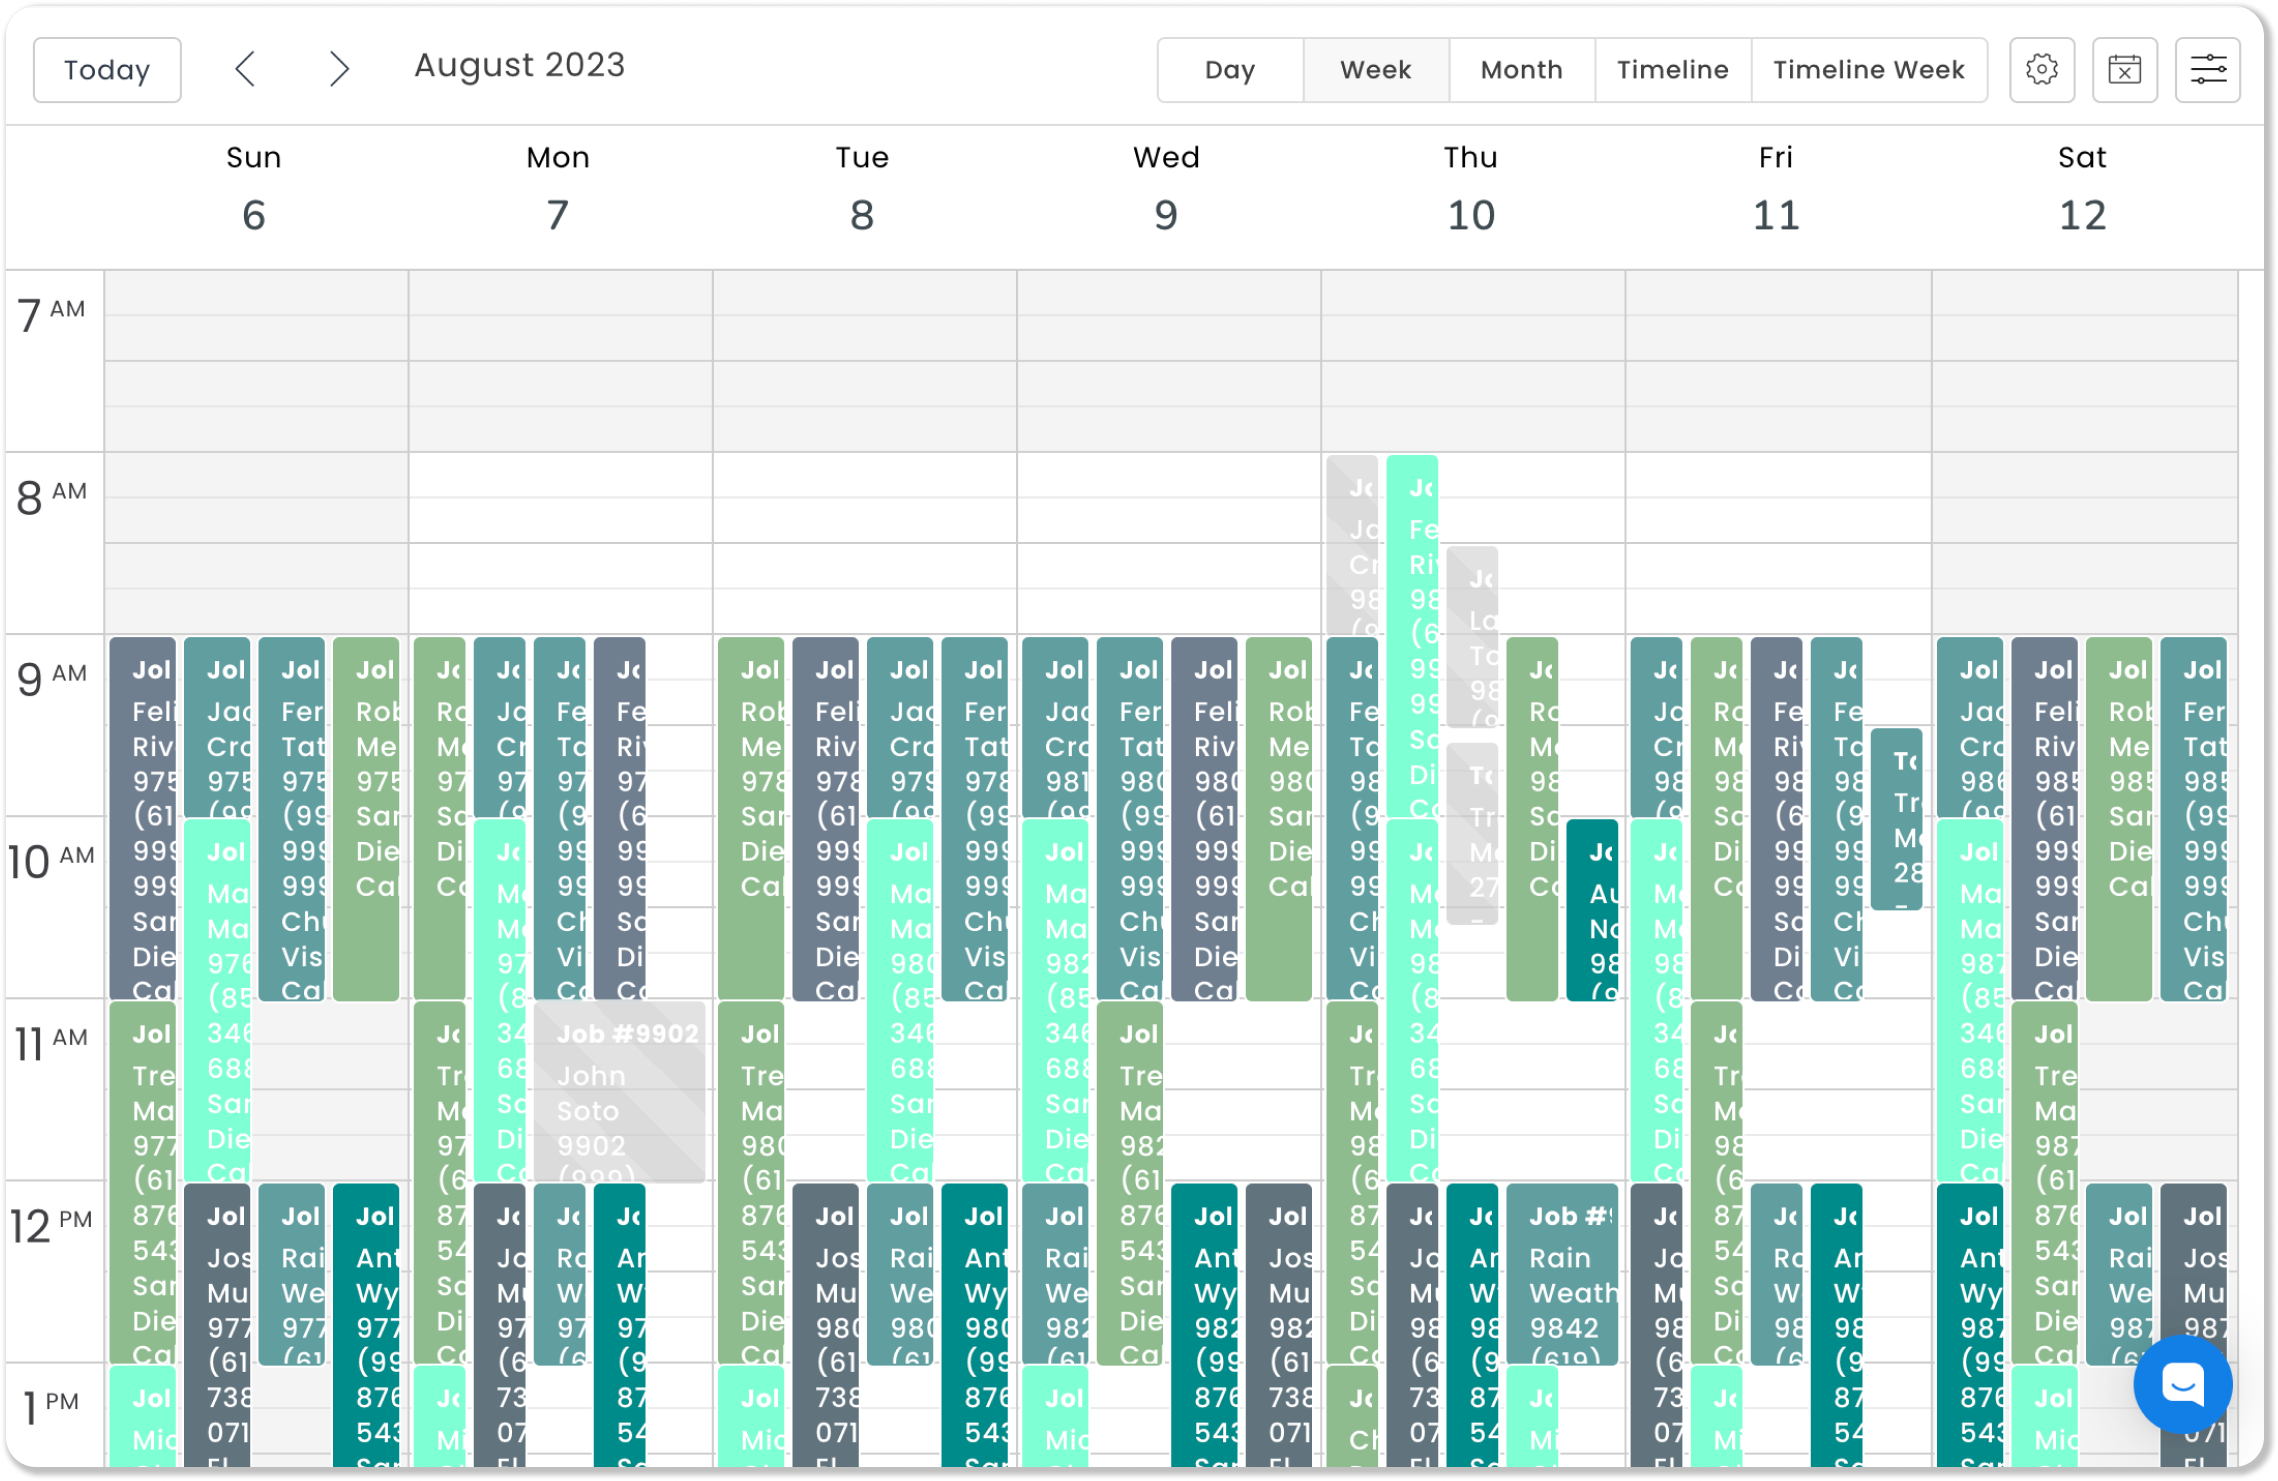
Task: Go to next week arrow
Action: (339, 69)
